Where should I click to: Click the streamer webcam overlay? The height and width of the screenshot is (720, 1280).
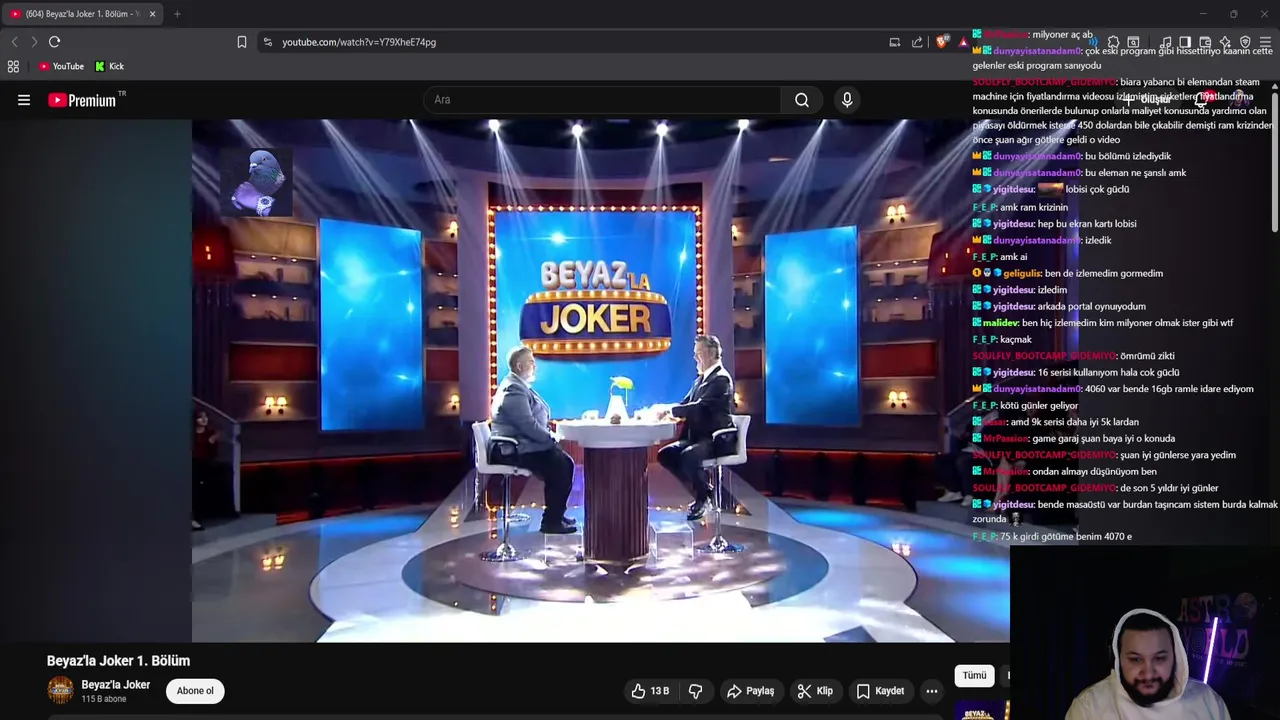(1145, 634)
